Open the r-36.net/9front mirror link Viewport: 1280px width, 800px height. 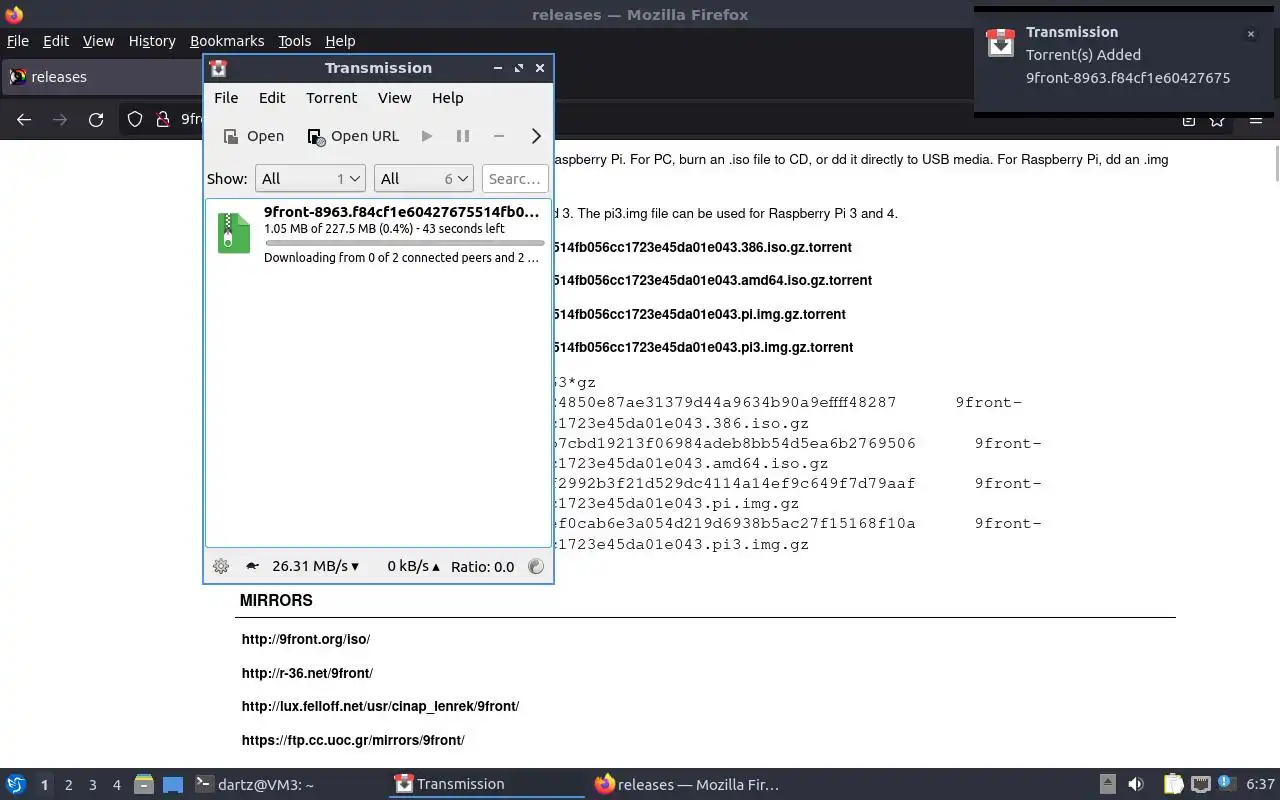coord(307,673)
